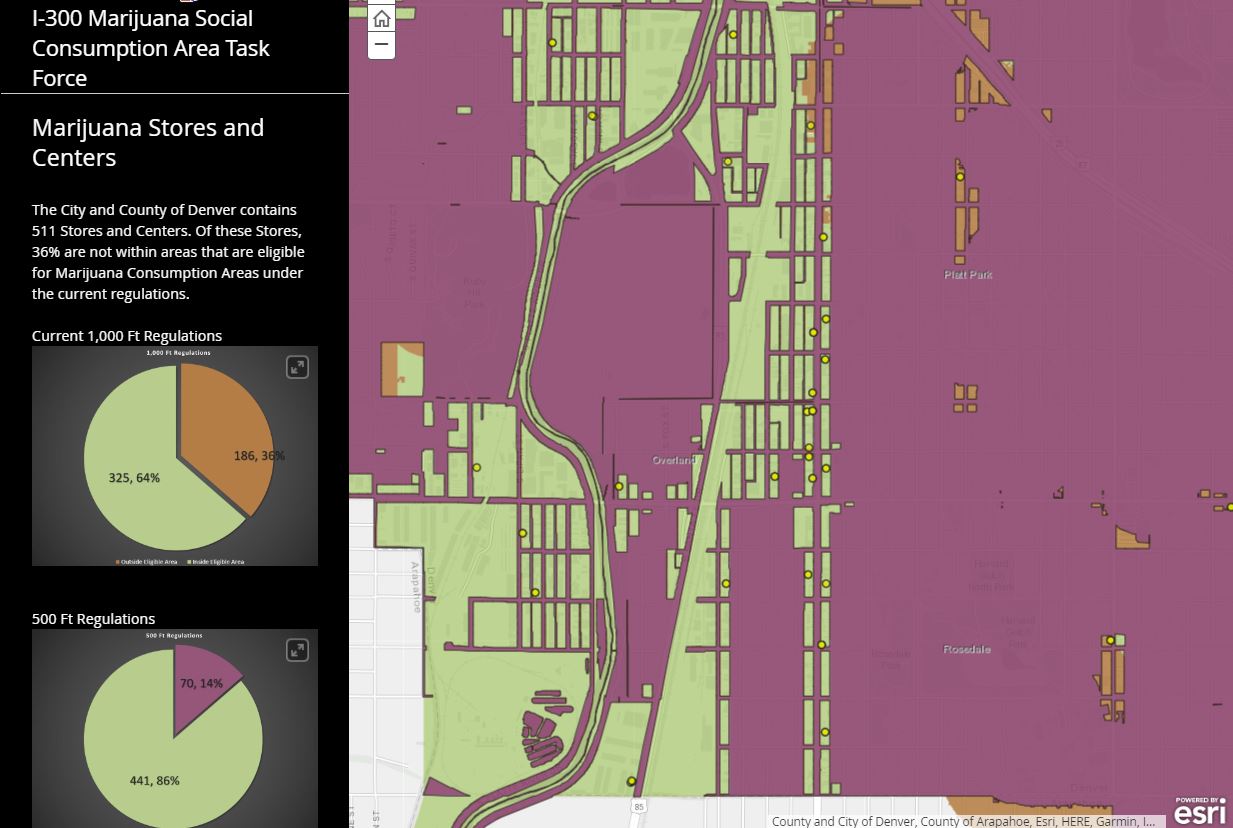Click the Highway 85 shield on map
The width and height of the screenshot is (1233, 828).
pos(639,806)
